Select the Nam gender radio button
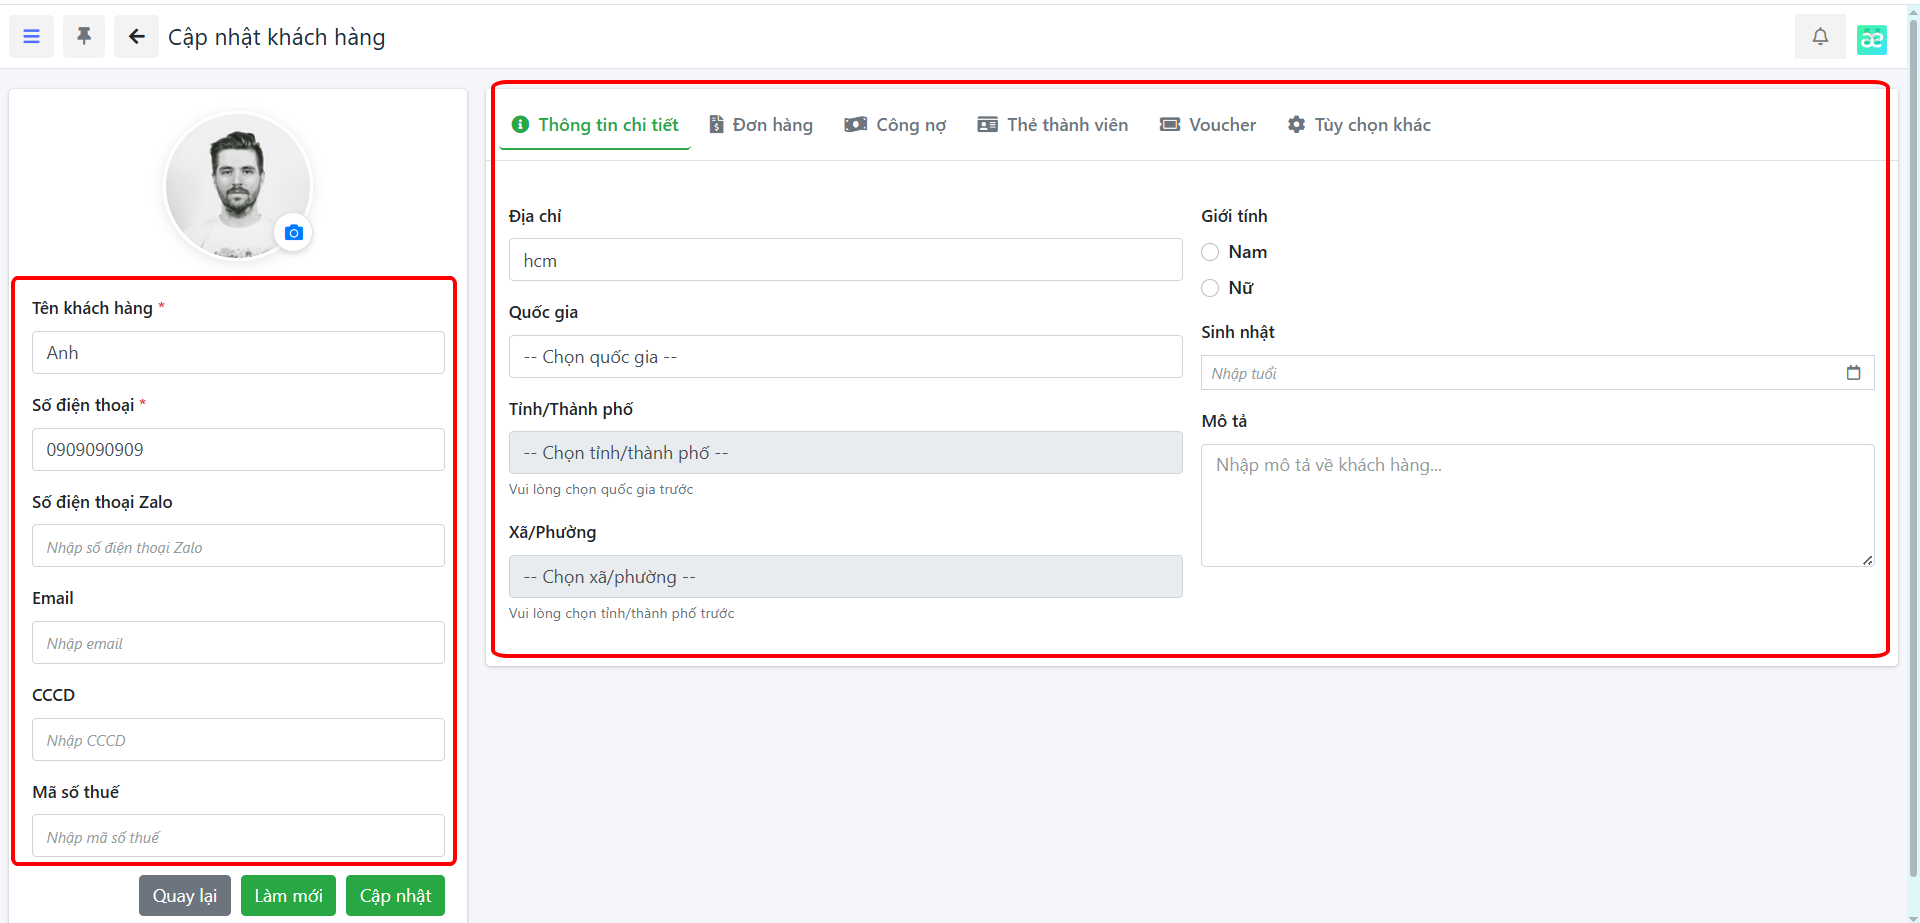 [x=1210, y=252]
